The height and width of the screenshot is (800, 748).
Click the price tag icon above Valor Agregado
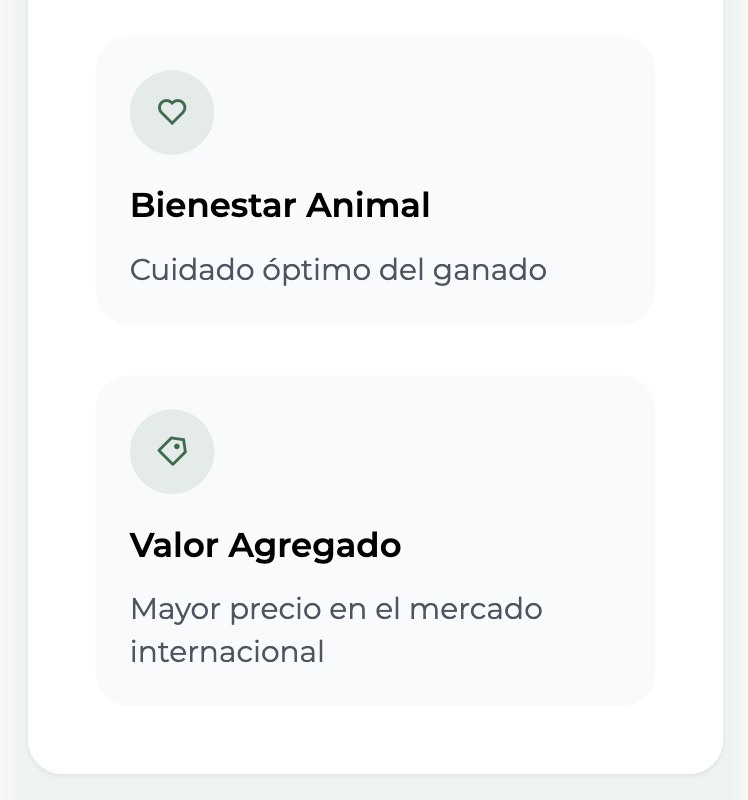pyautogui.click(x=172, y=451)
